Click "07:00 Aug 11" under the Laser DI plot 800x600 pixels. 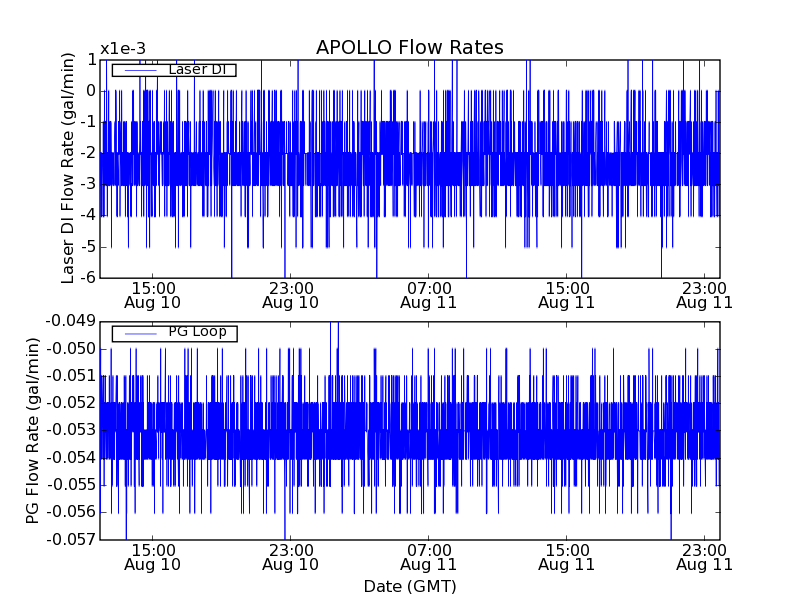point(429,296)
